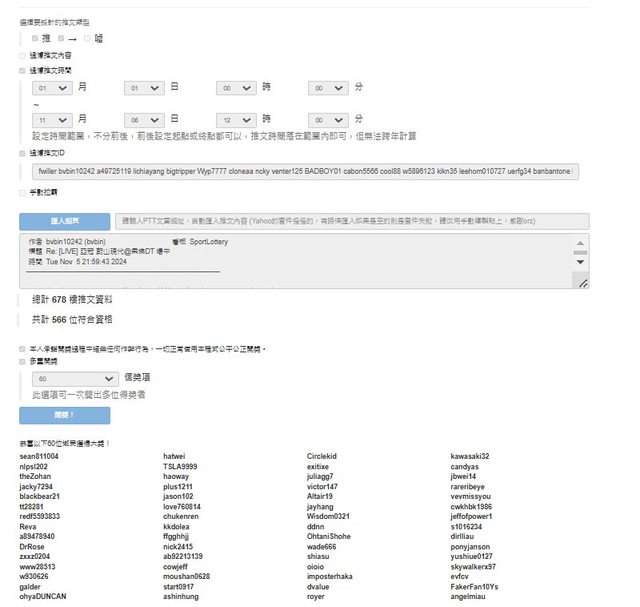Enable the 手動拉票 checkbox

23,191
